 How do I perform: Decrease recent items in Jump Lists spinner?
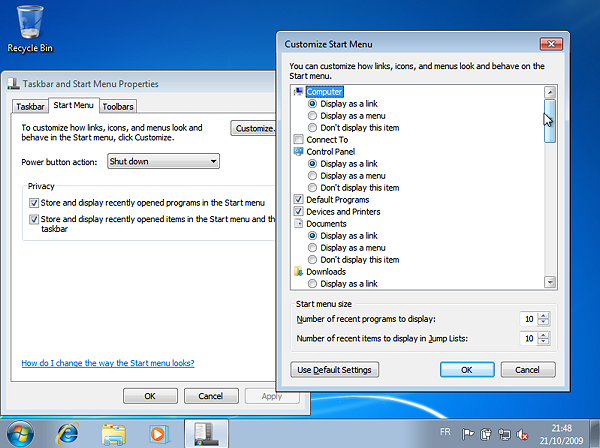tap(543, 343)
